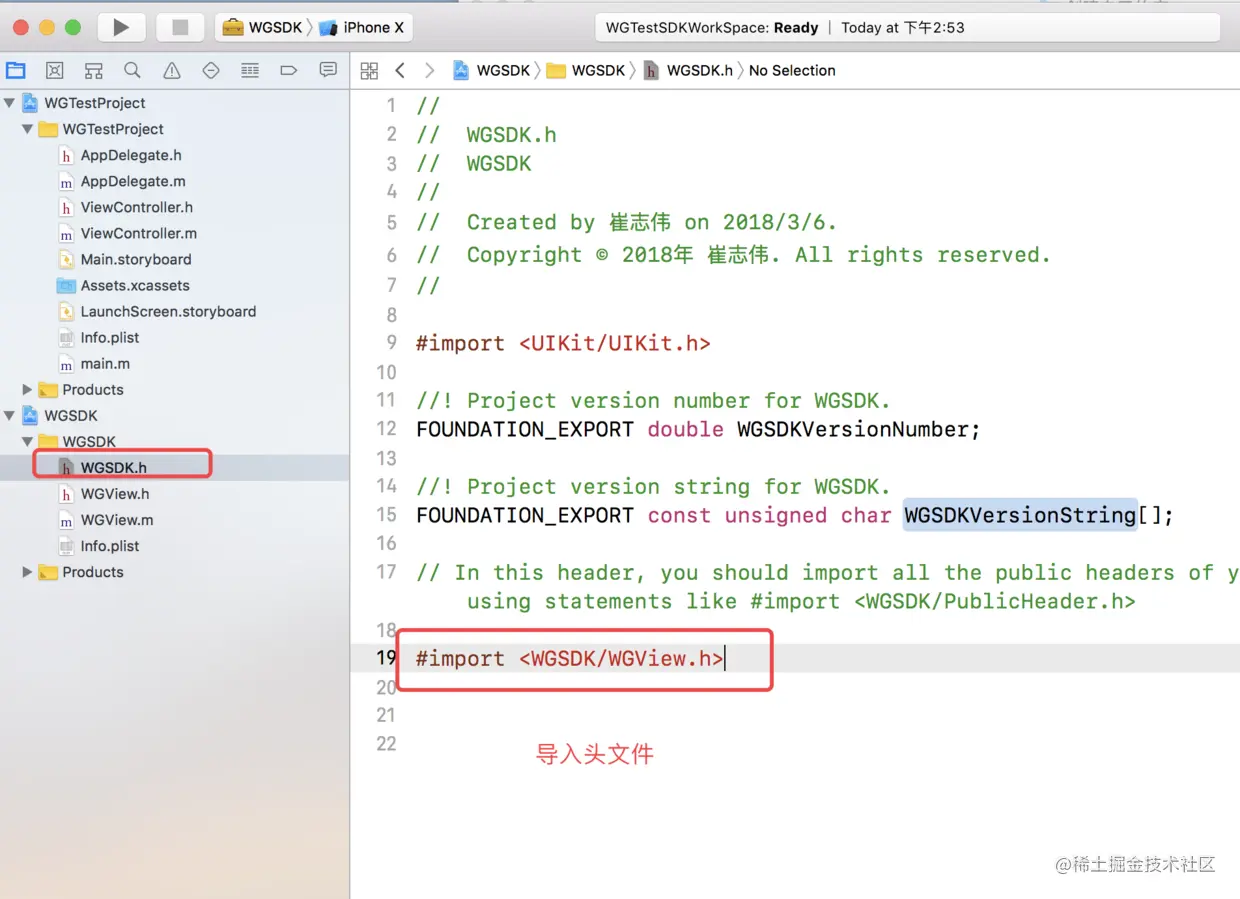The image size is (1240, 899).
Task: Collapse the WGTestProject group folder
Action: pyautogui.click(x=27, y=129)
